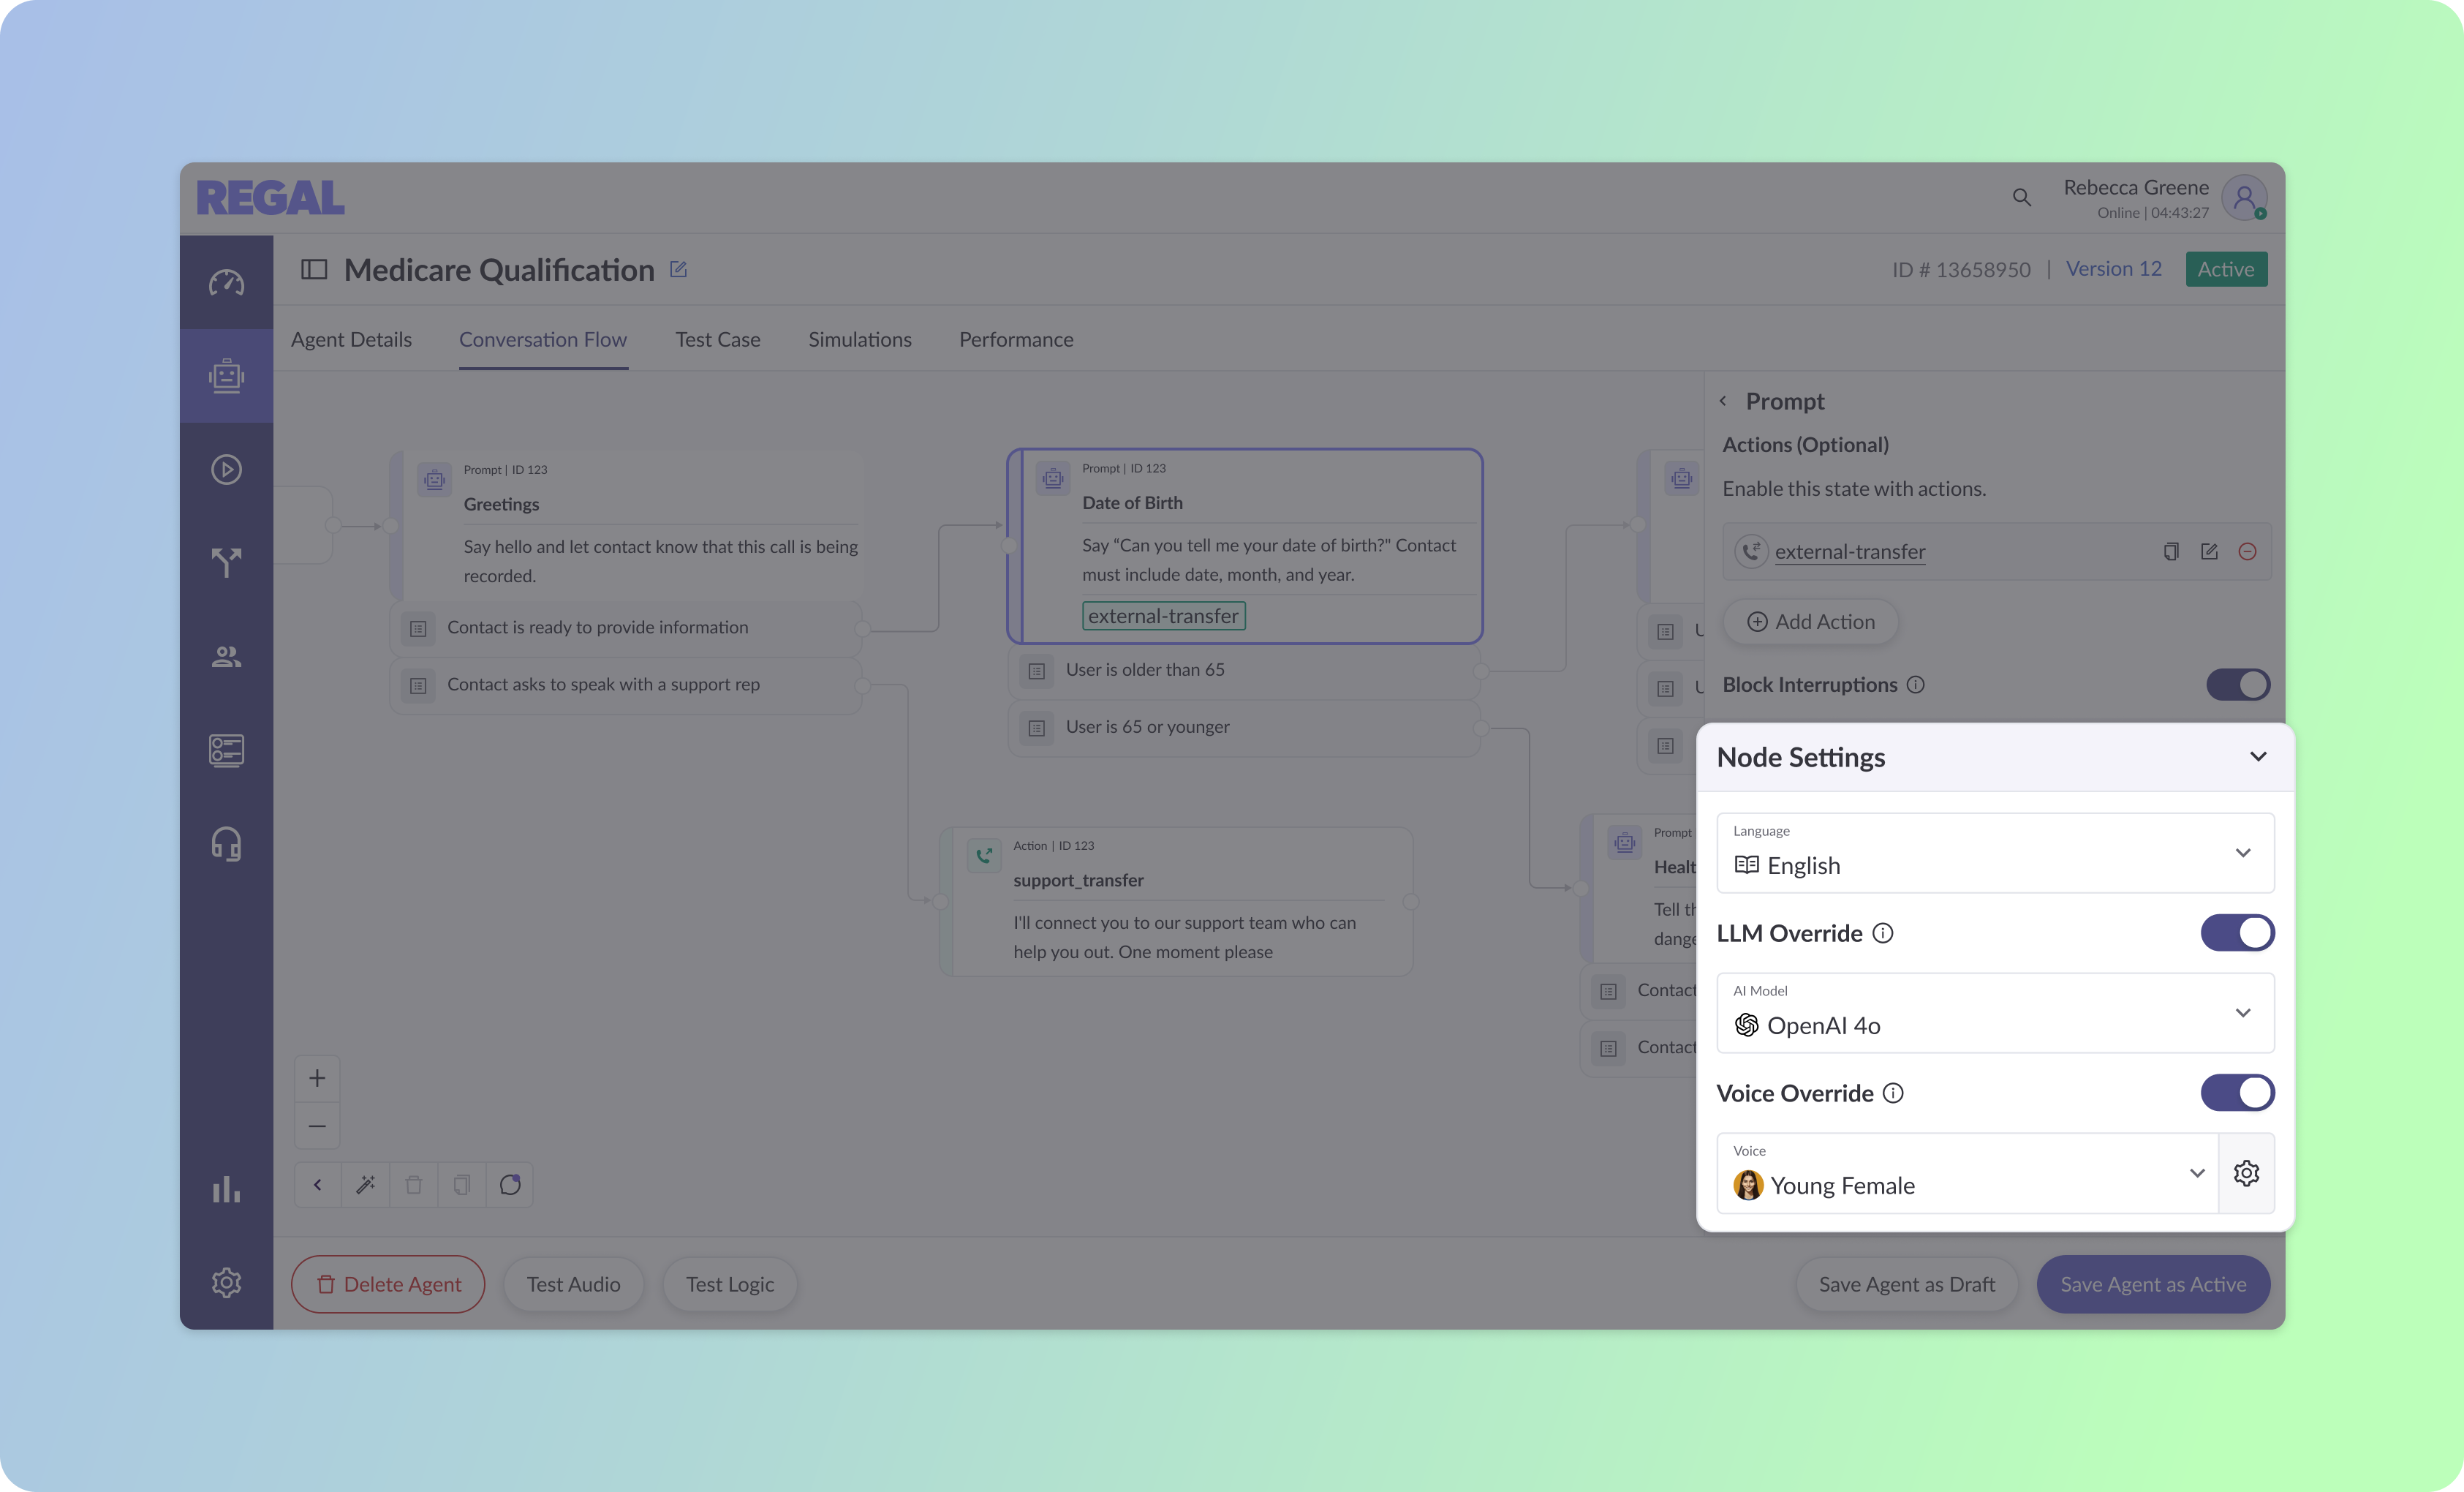2464x1492 pixels.
Task: Edit the external-transfer action
Action: tap(2209, 552)
